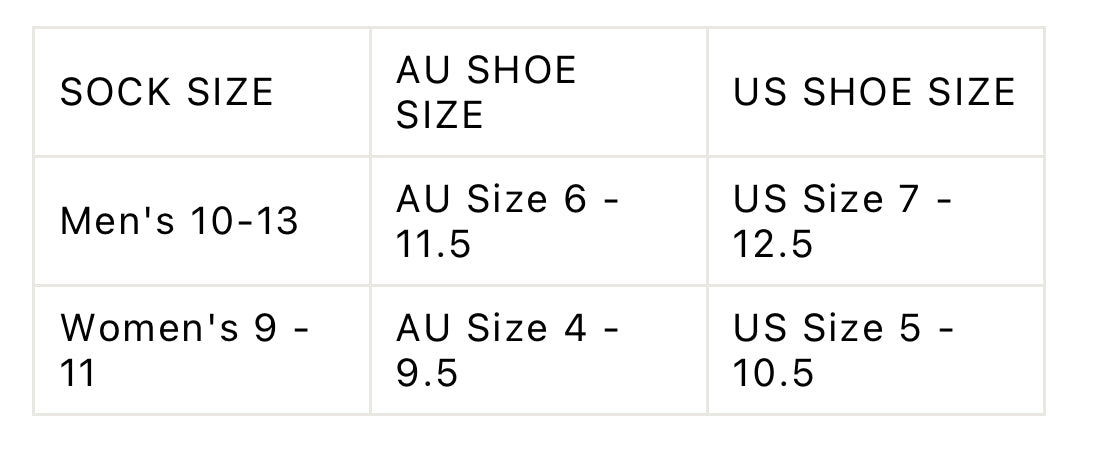
Task: Select the "Men's 10-13" sock size cell
Action: pyautogui.click(x=180, y=221)
